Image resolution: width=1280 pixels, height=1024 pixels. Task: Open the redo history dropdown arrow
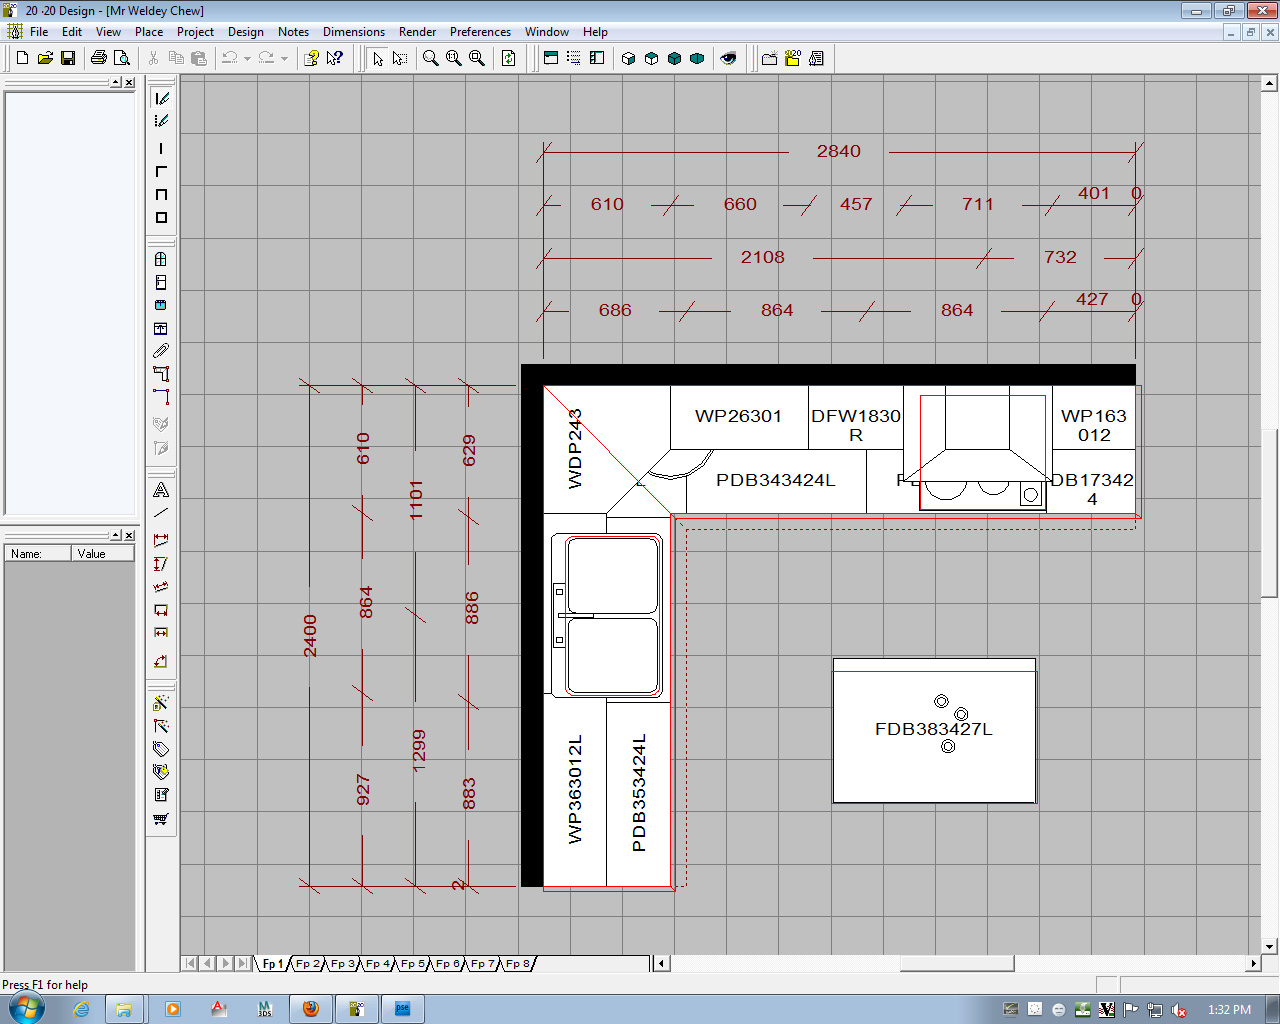(284, 58)
